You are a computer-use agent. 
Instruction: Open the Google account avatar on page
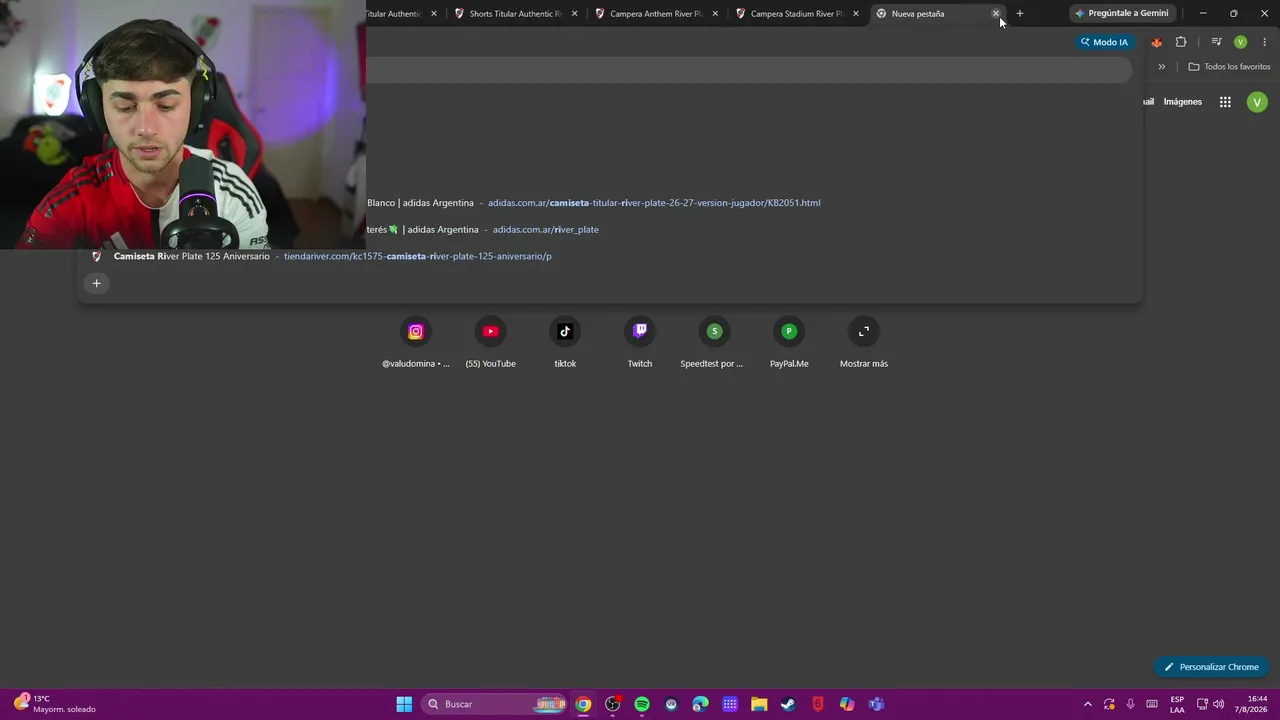(x=1257, y=102)
